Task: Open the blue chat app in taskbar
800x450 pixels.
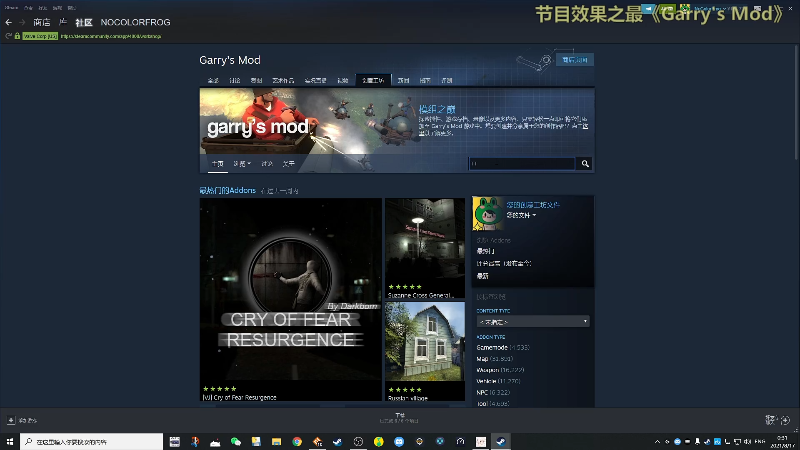Action: (399, 441)
